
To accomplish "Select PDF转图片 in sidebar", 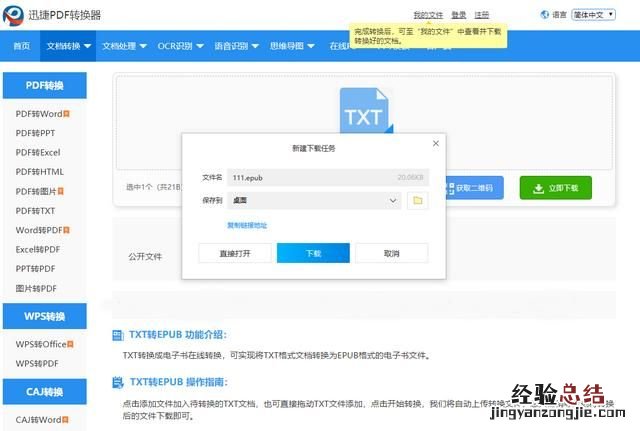I will click(x=36, y=191).
